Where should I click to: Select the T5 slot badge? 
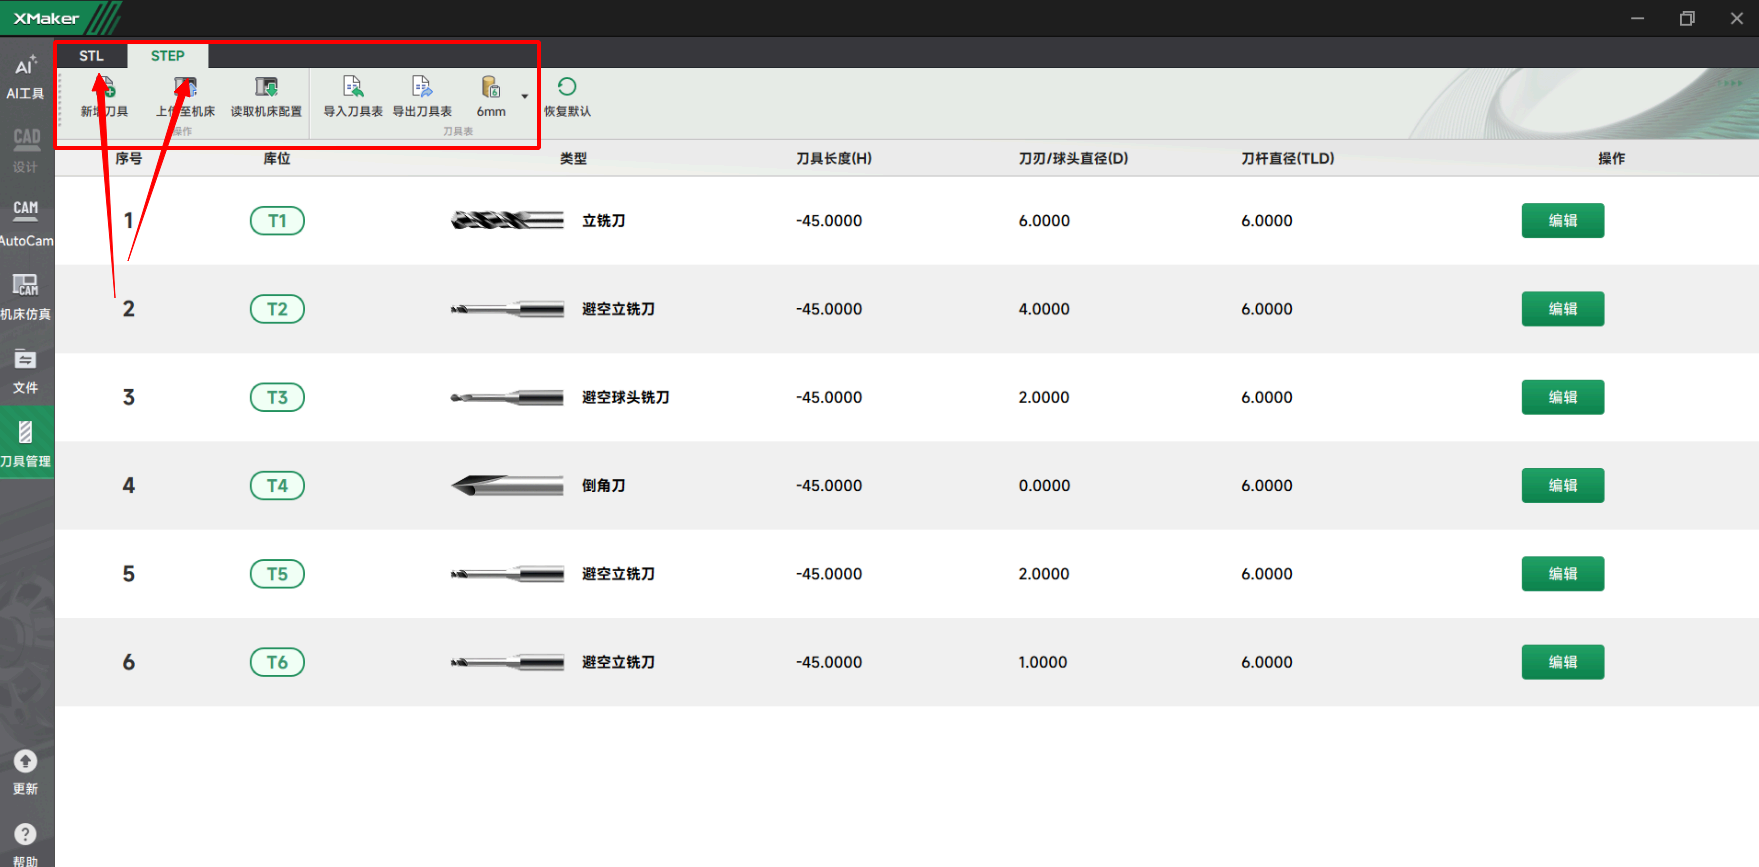click(x=277, y=574)
